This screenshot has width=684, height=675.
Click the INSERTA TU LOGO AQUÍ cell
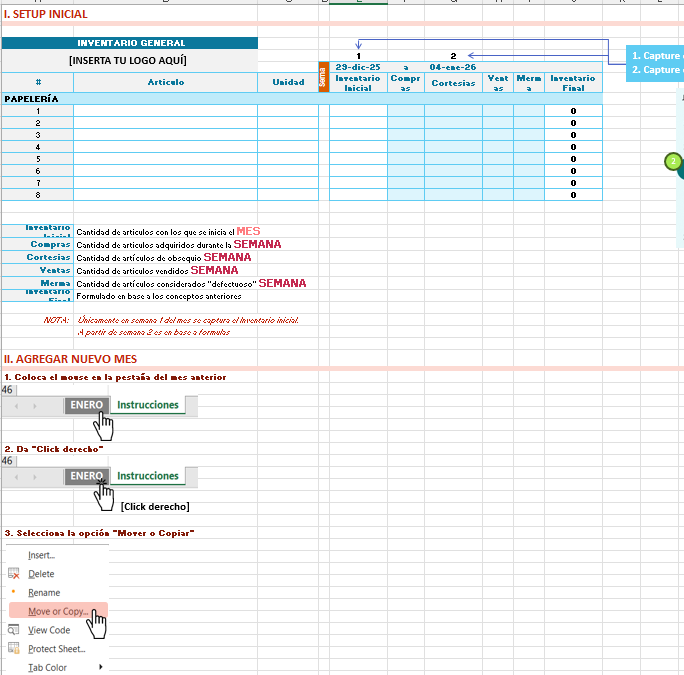tap(128, 60)
